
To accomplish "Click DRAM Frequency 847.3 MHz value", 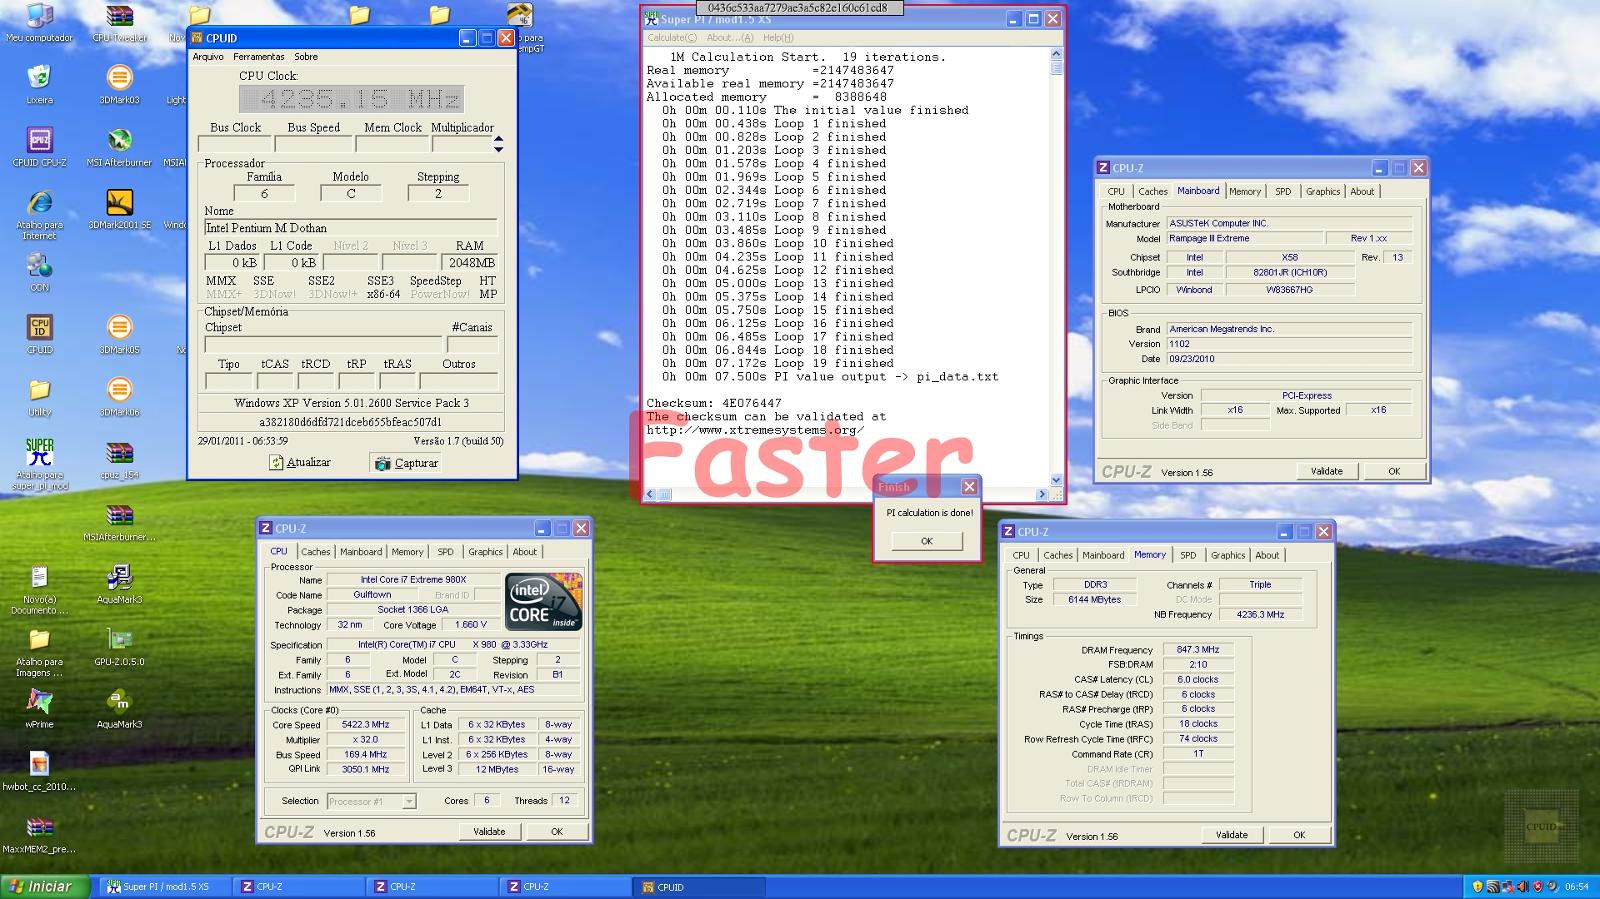I will click(x=1198, y=650).
